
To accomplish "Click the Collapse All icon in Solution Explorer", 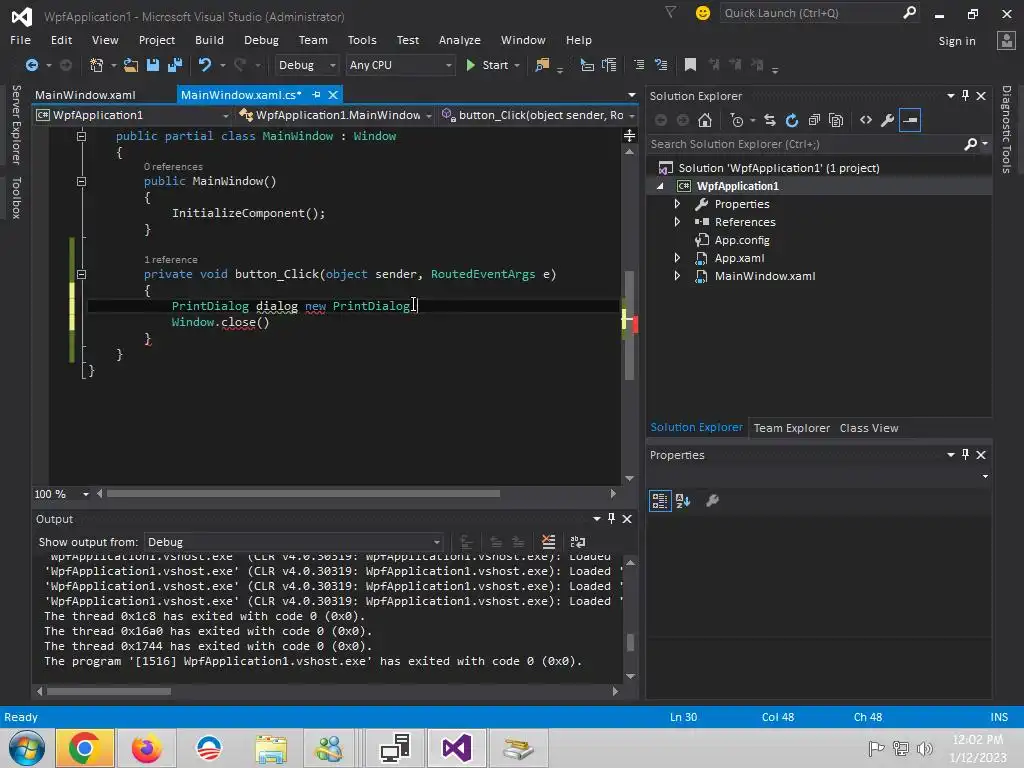I will pos(814,120).
